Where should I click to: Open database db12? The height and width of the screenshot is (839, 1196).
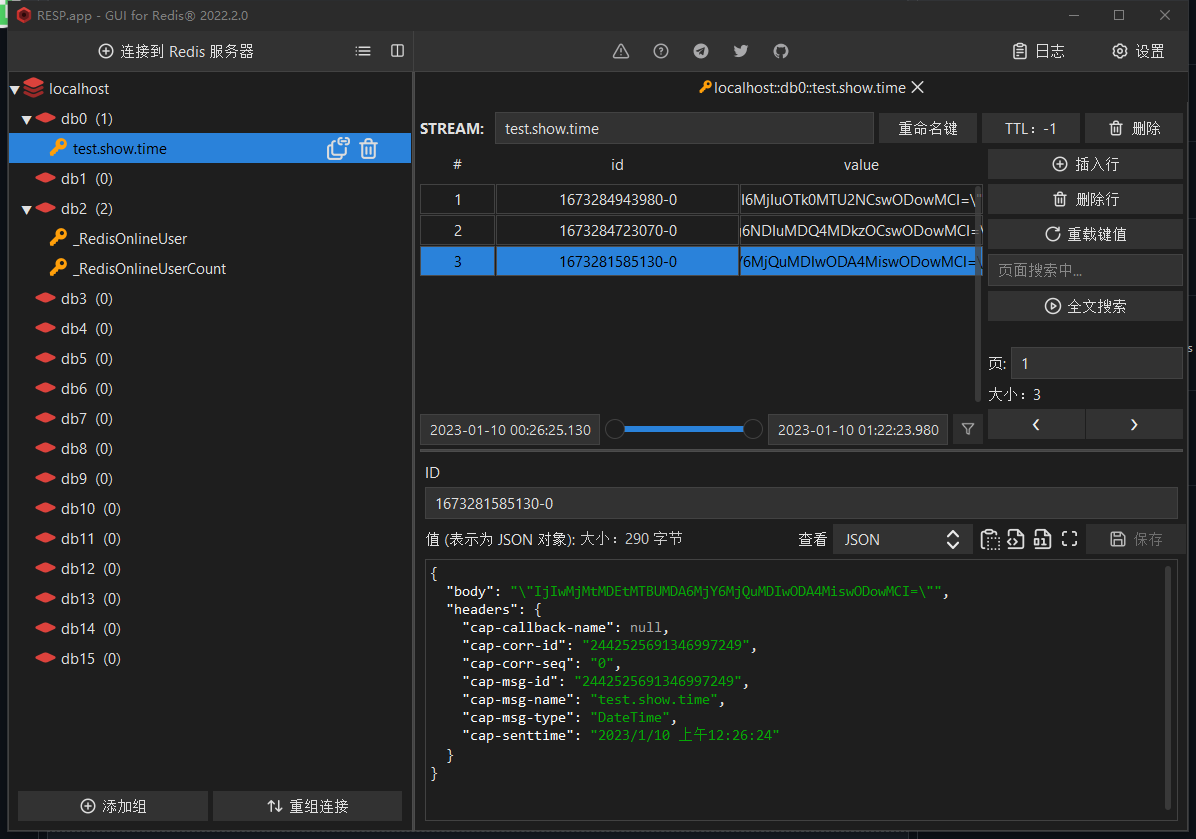[x=90, y=569]
